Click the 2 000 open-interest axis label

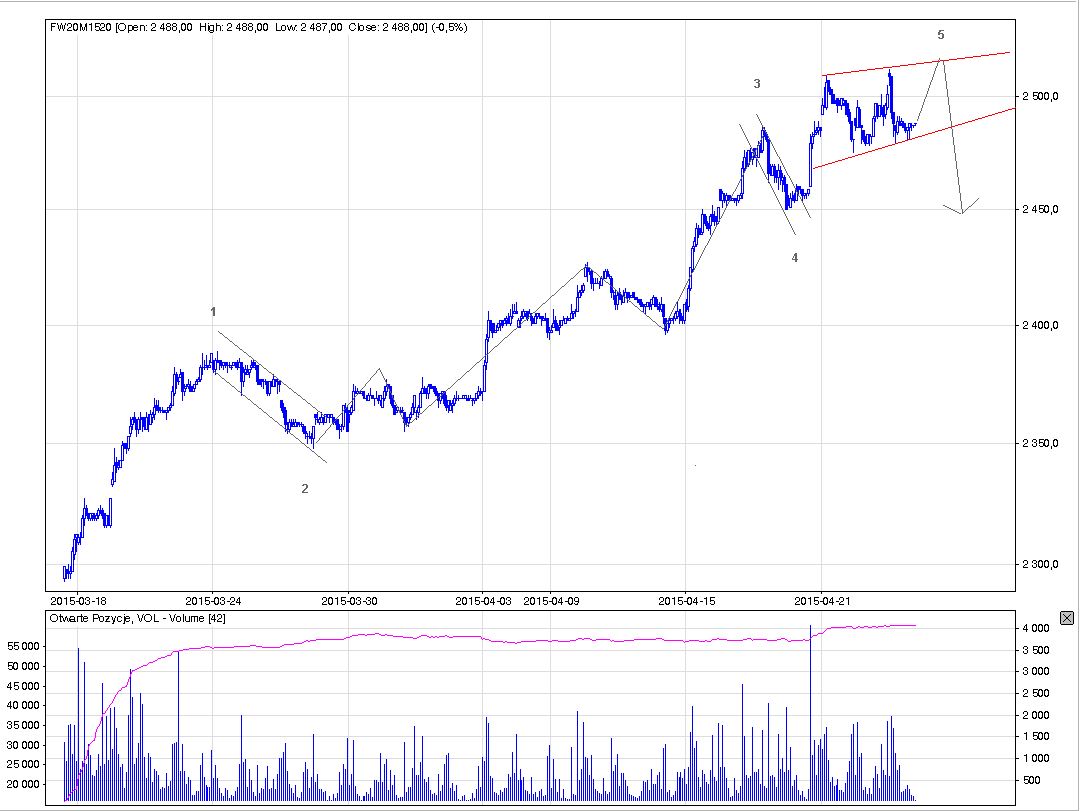coord(1036,716)
